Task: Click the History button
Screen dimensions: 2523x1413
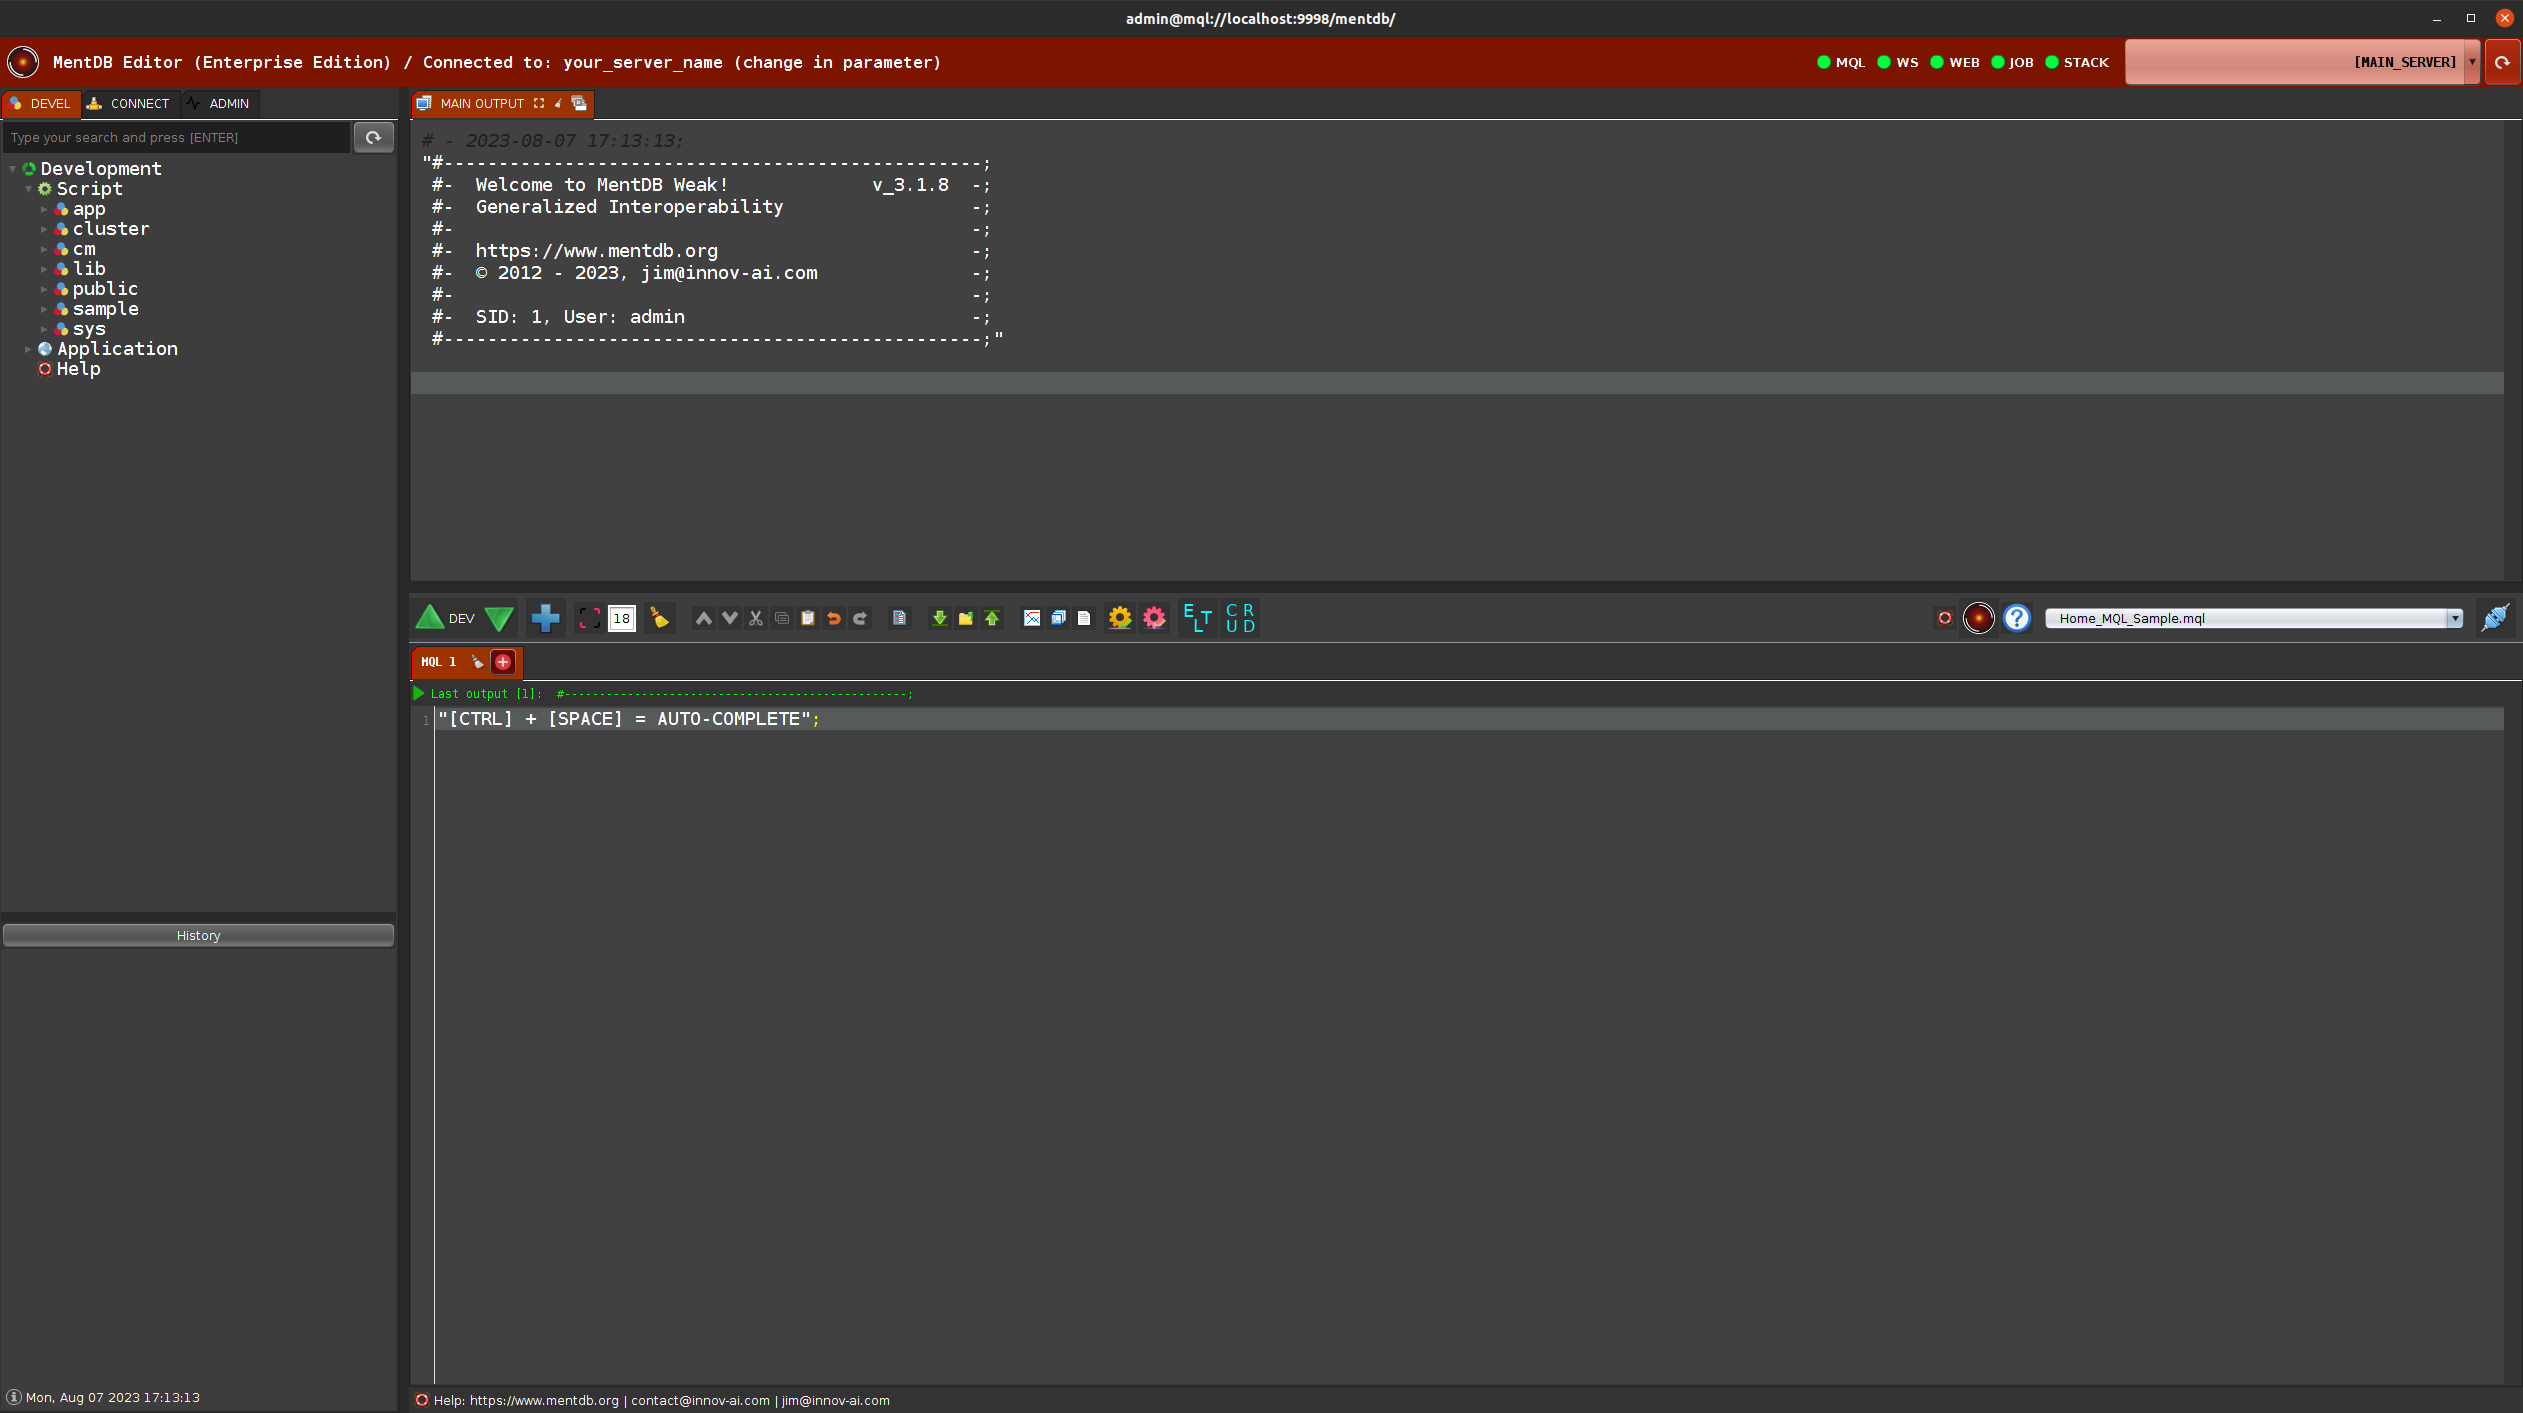Action: [198, 935]
